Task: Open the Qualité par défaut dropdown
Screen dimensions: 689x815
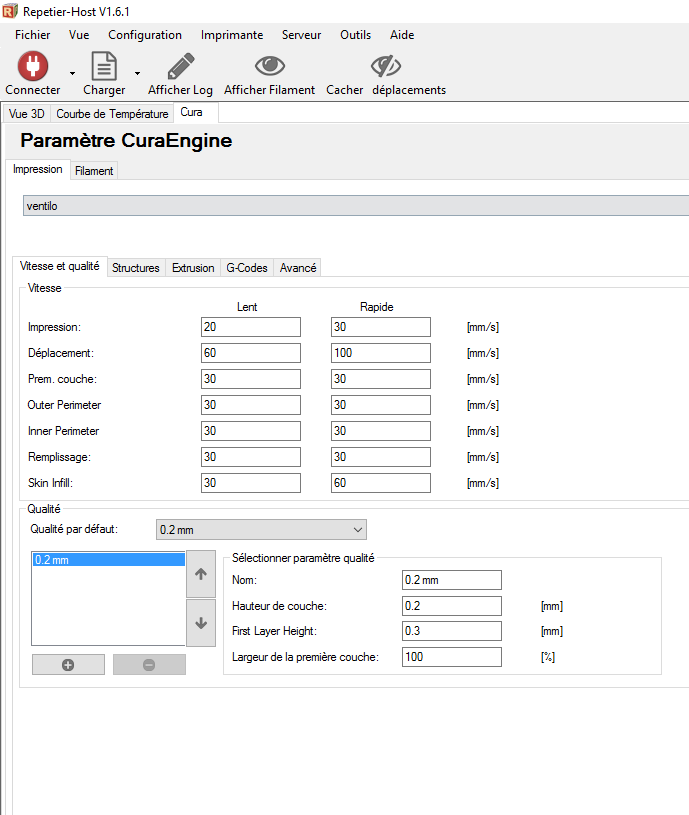Action: pyautogui.click(x=261, y=530)
